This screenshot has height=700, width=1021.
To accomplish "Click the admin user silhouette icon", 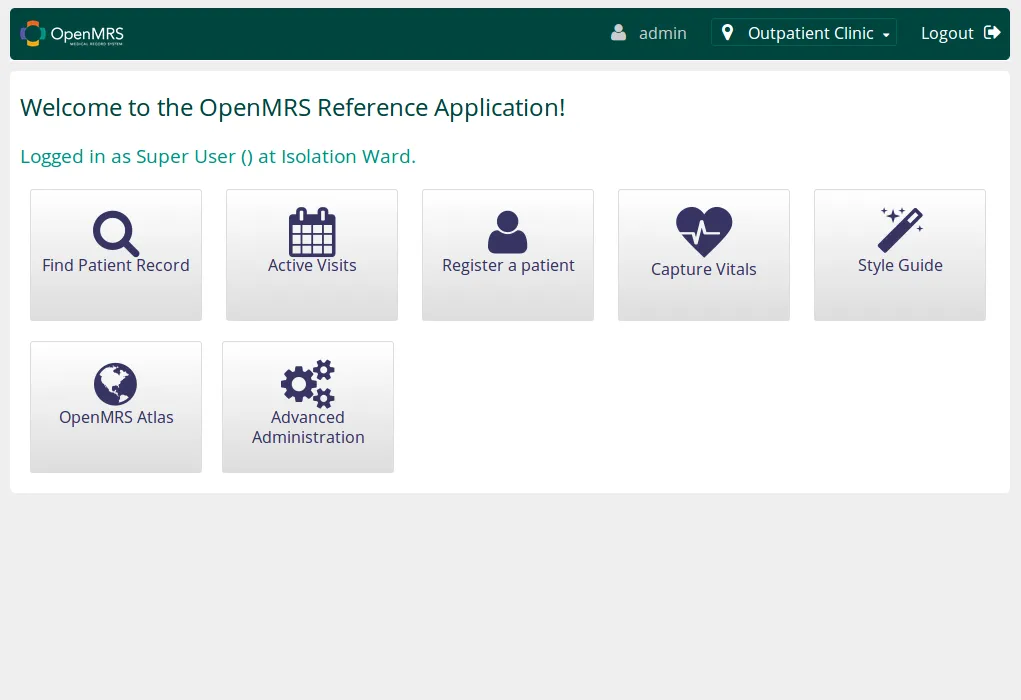I will pyautogui.click(x=619, y=33).
